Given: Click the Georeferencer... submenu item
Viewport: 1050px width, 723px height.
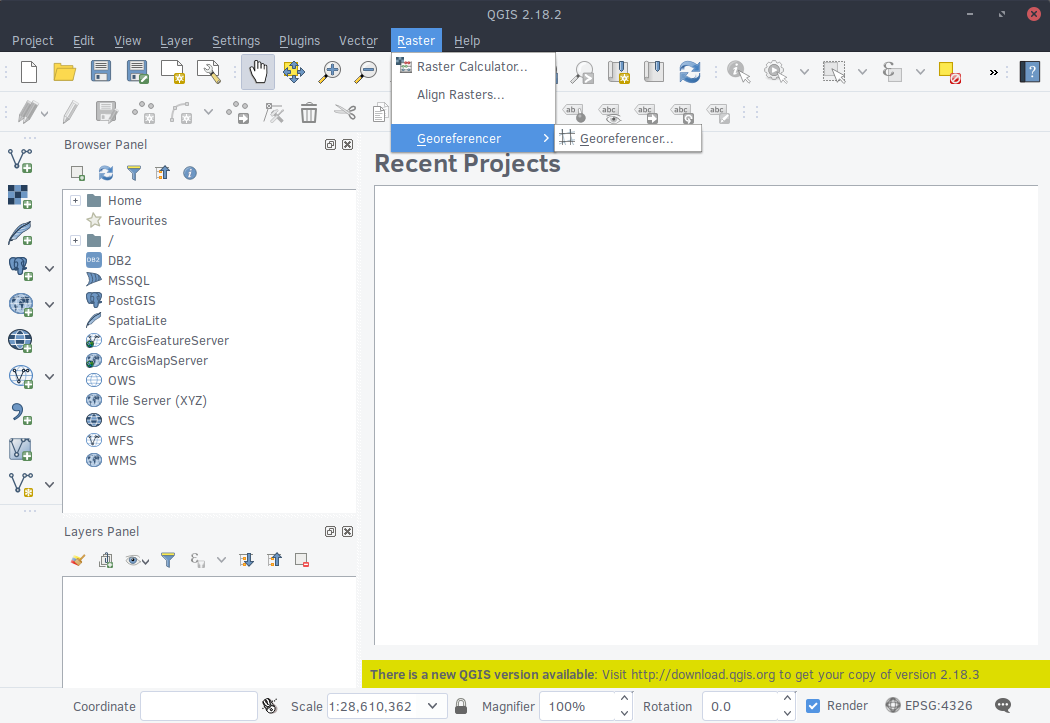Looking at the screenshot, I should click(628, 139).
